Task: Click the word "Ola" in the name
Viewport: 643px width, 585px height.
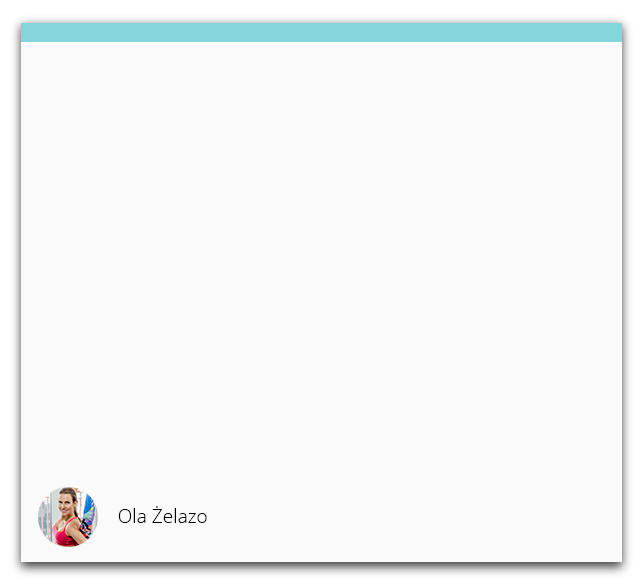Action: (132, 517)
